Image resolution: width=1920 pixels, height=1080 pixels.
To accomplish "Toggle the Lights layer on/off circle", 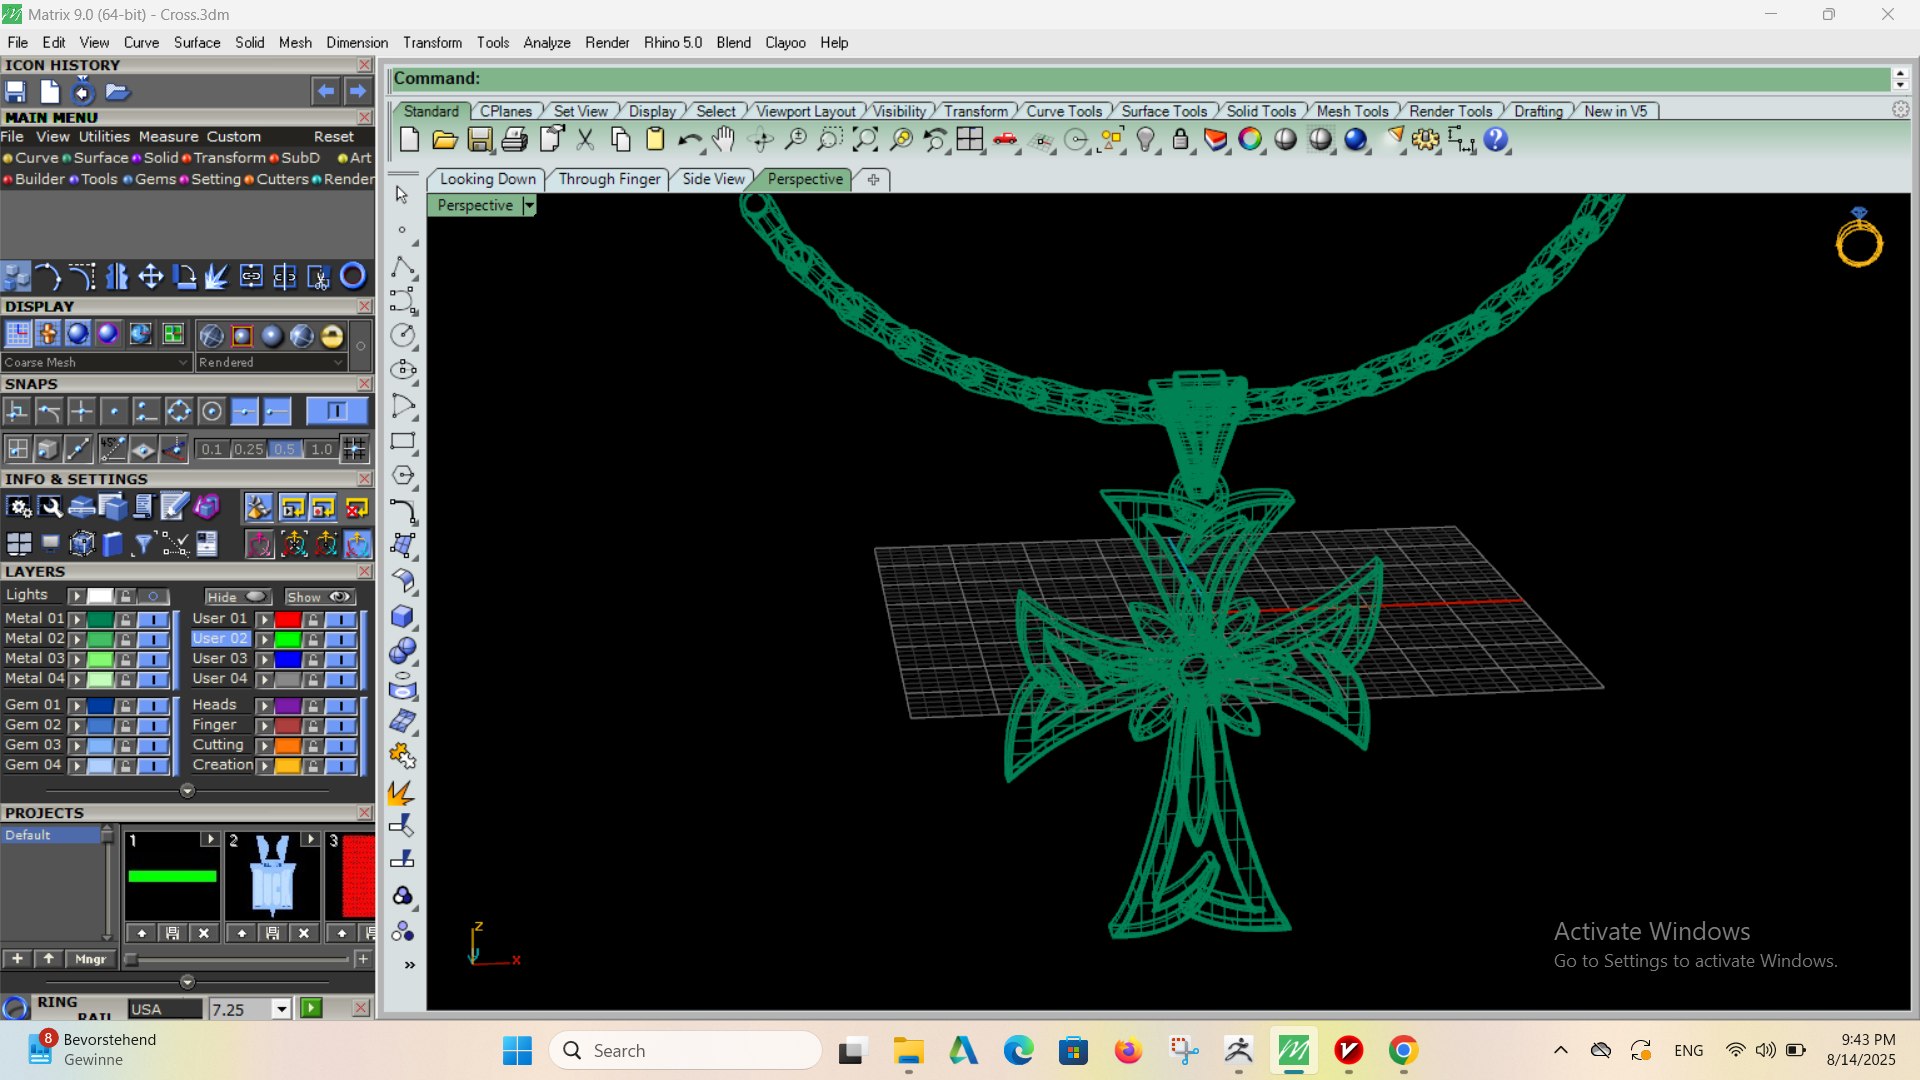I will point(153,596).
